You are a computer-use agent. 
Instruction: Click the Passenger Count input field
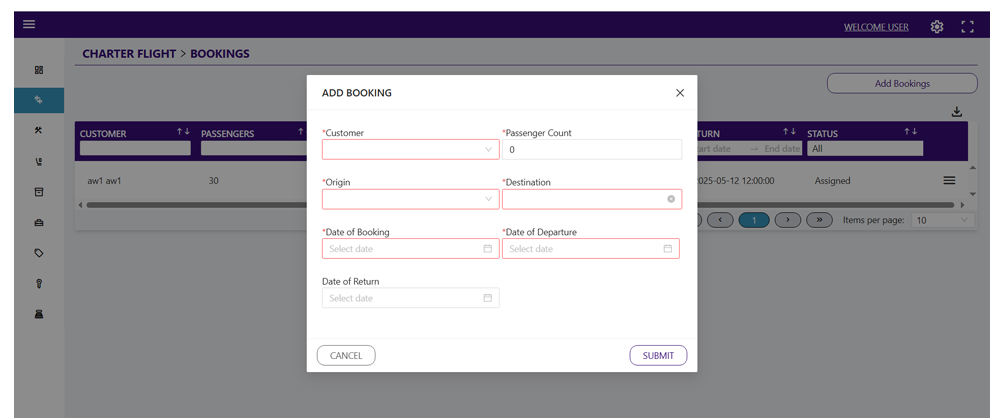tap(592, 150)
